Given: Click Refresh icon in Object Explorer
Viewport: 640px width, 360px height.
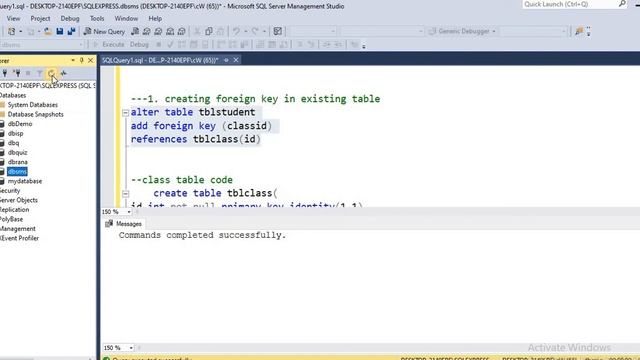Looking at the screenshot, I should [51, 73].
